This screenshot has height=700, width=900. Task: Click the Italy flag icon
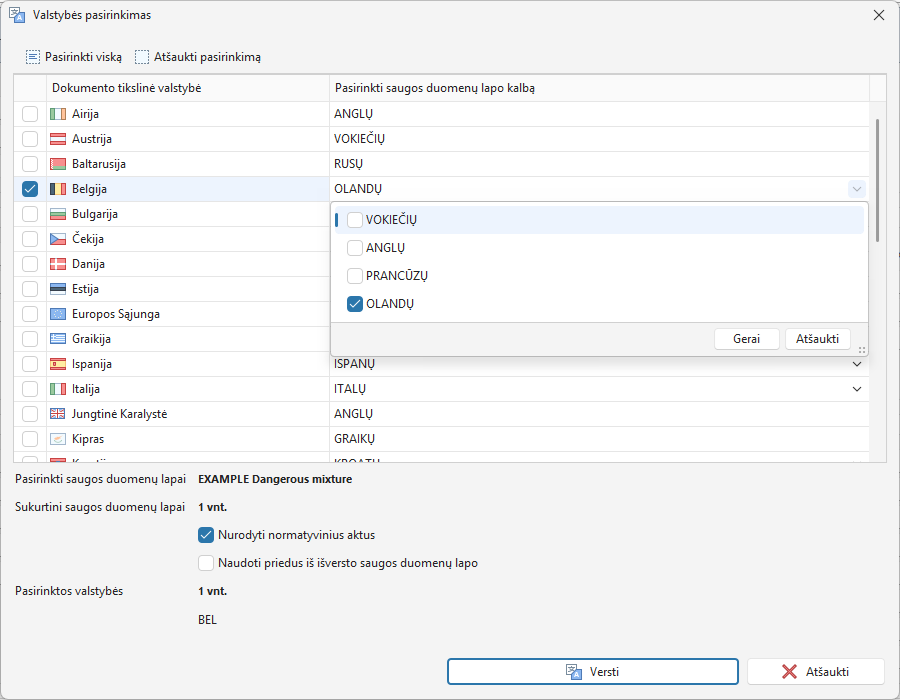tap(58, 389)
